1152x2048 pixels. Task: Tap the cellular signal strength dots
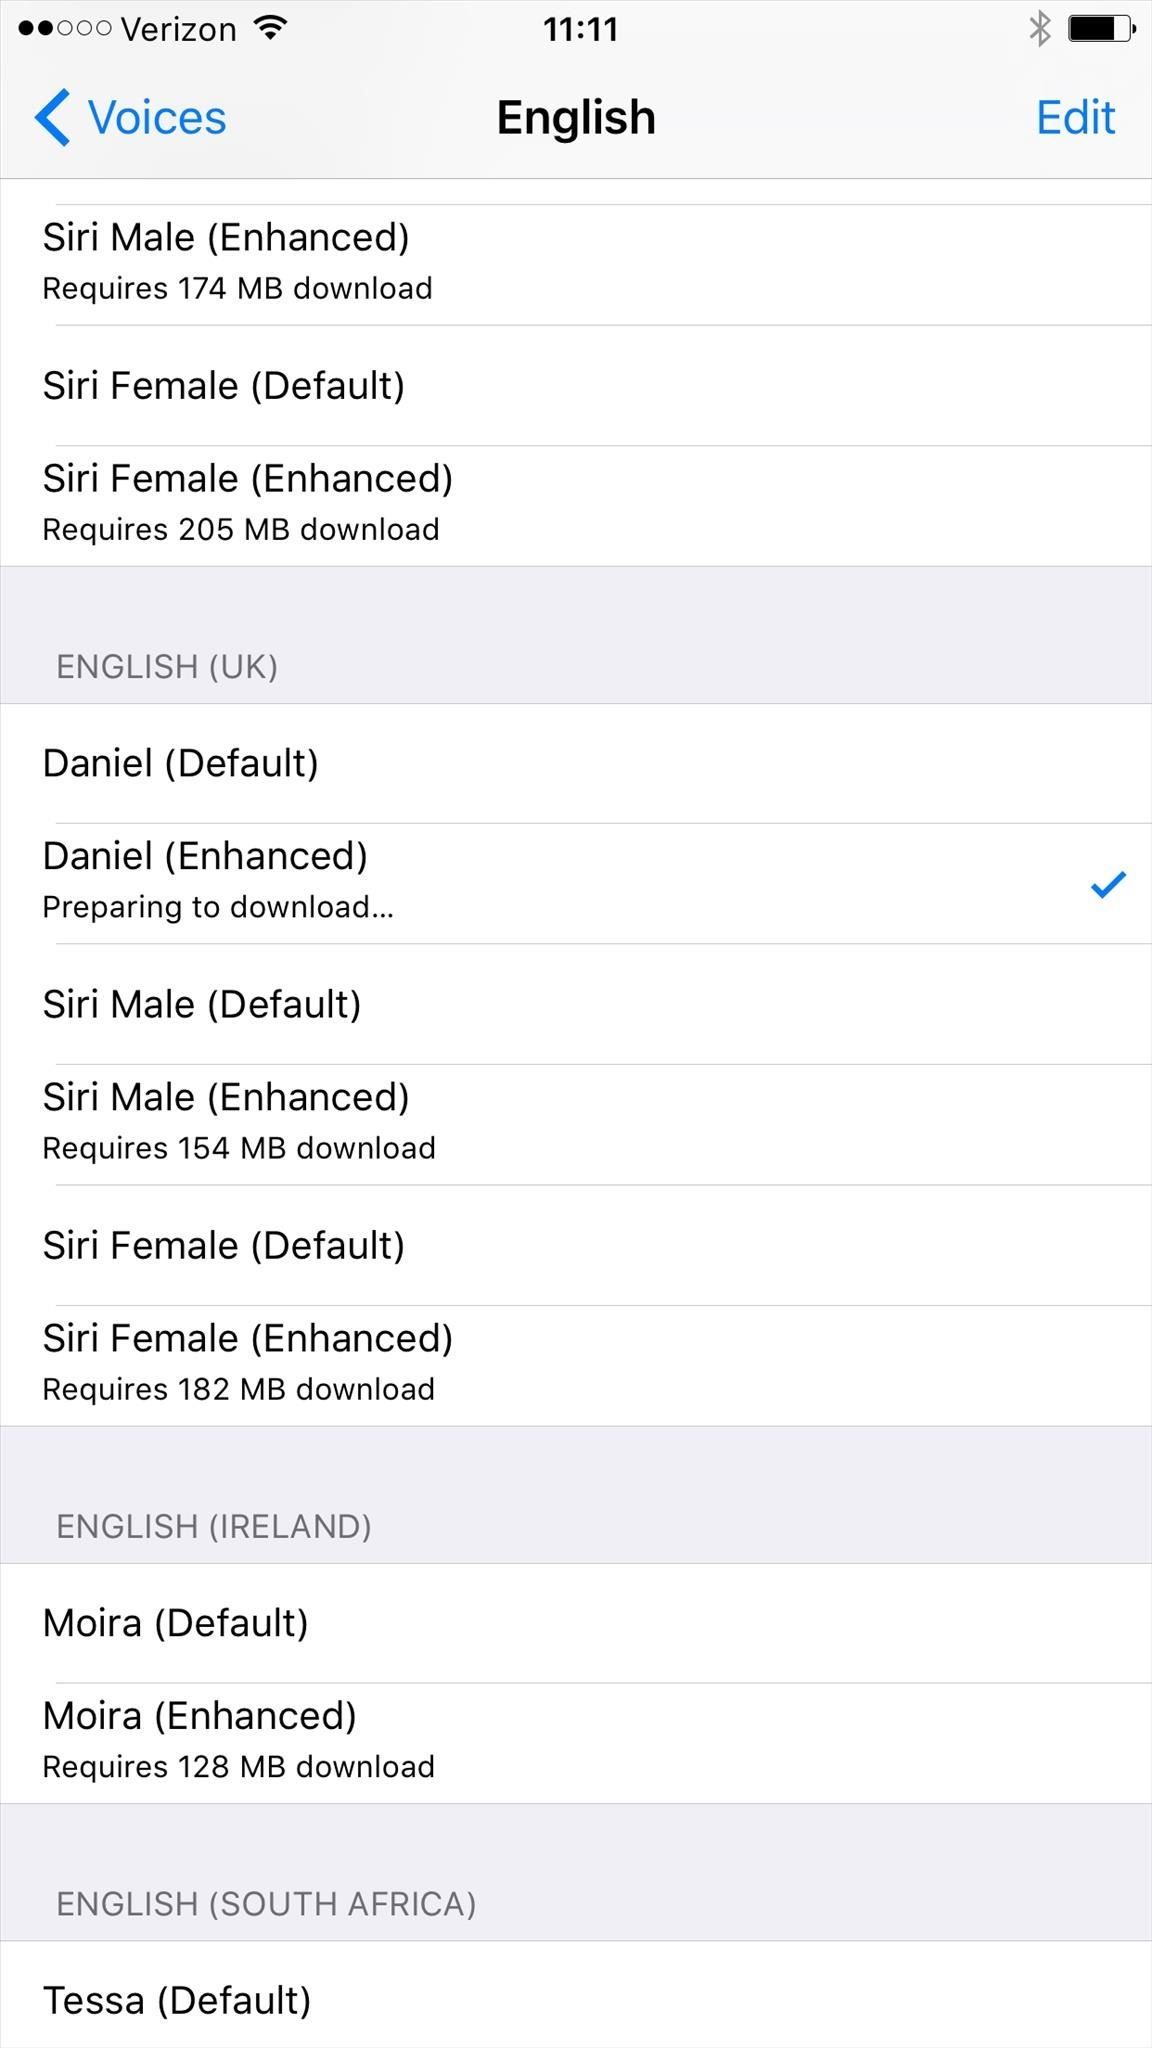pyautogui.click(x=64, y=28)
